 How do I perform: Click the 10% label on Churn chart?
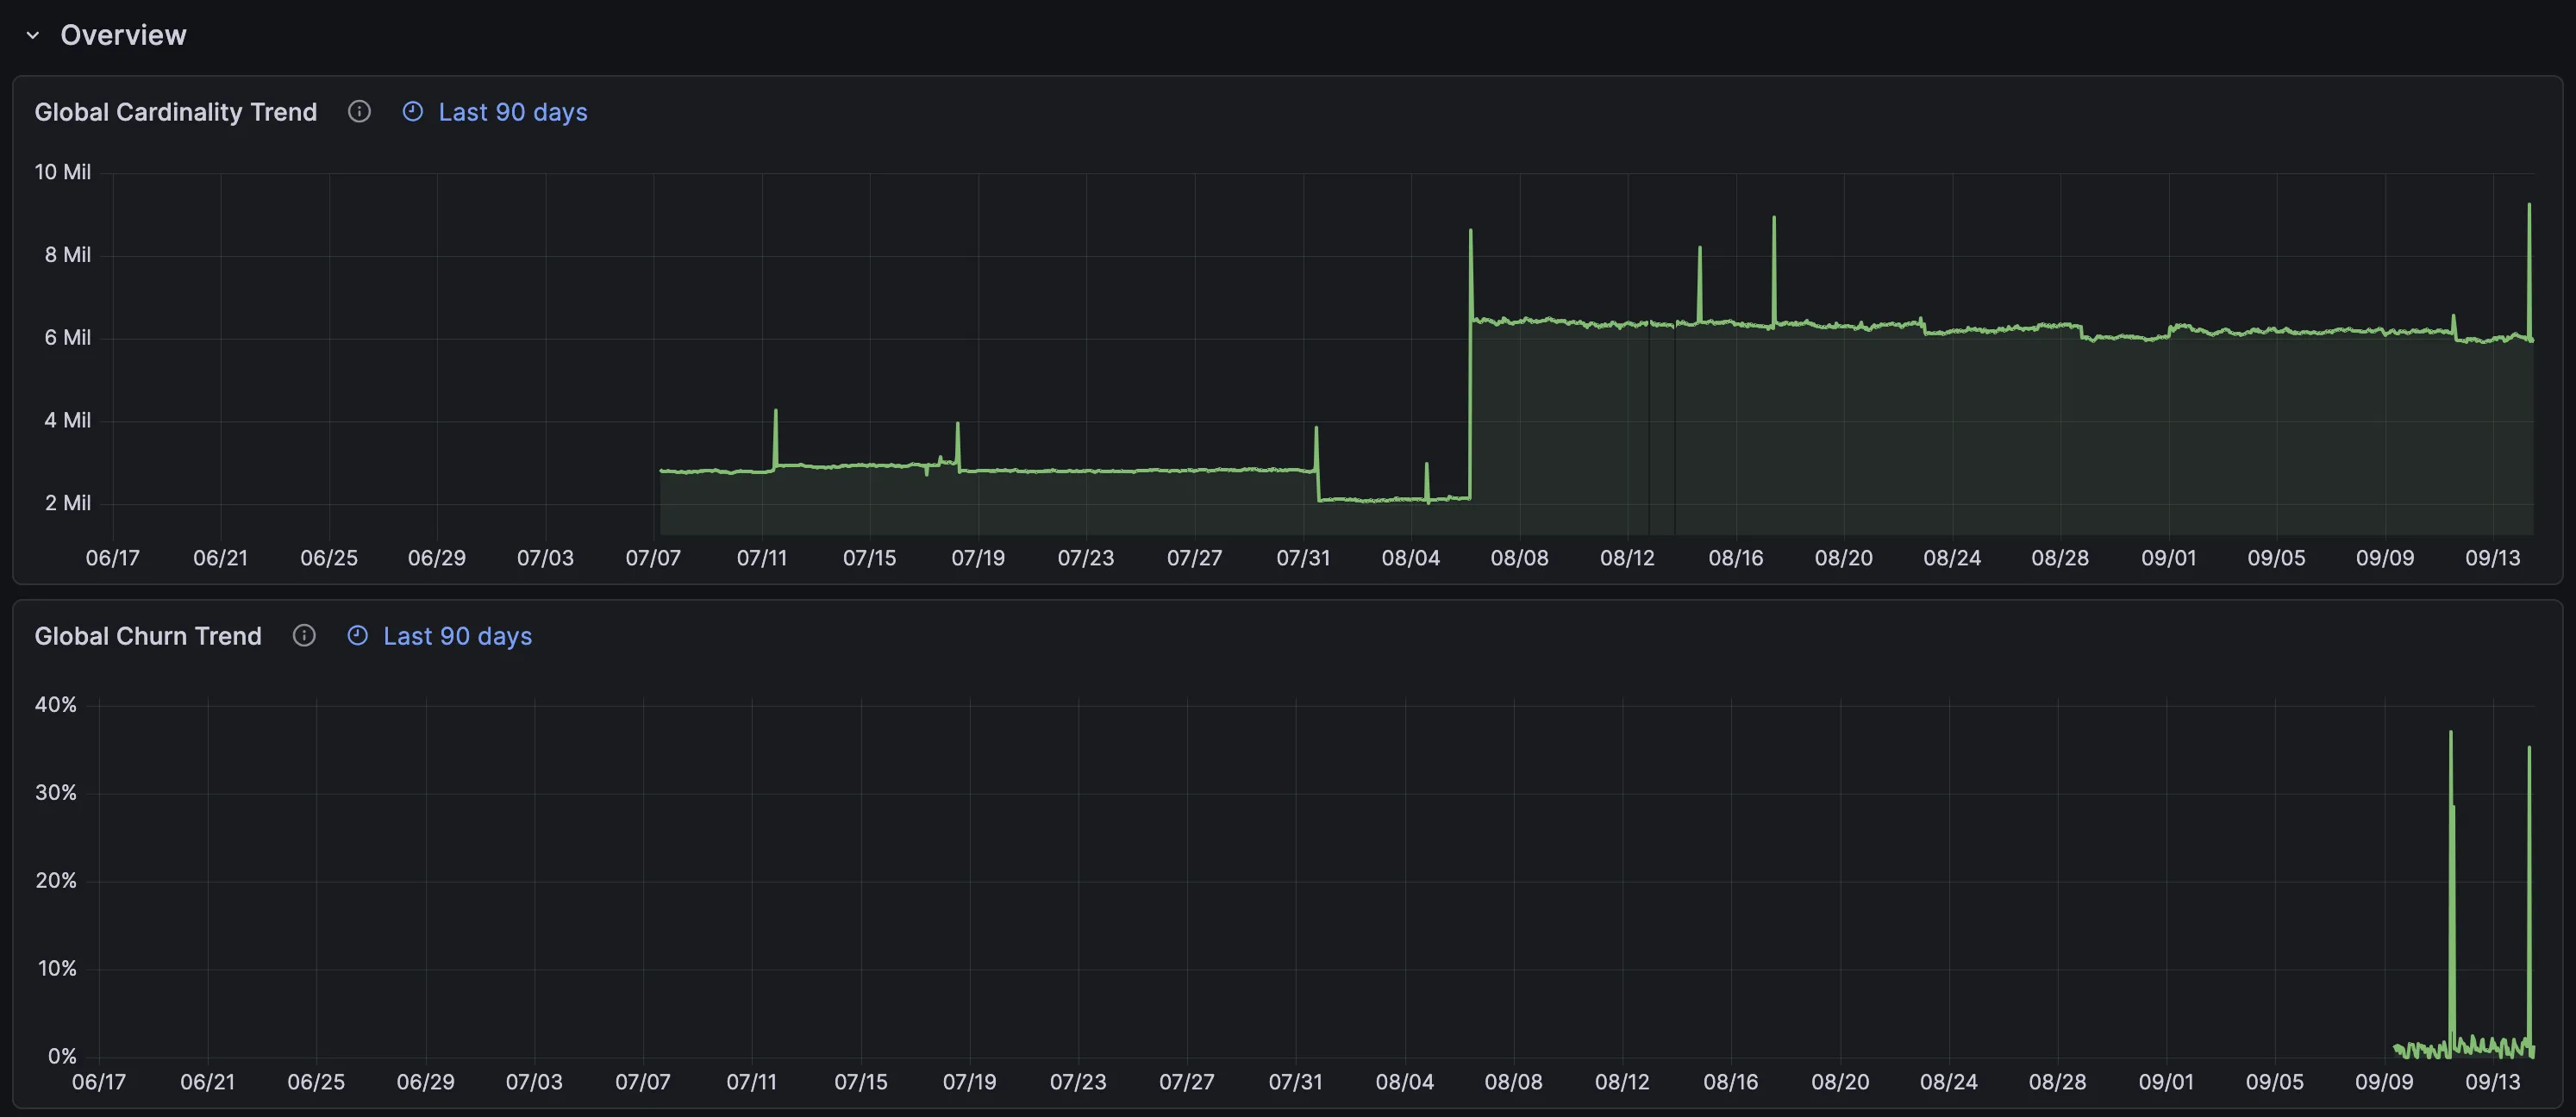(x=57, y=969)
